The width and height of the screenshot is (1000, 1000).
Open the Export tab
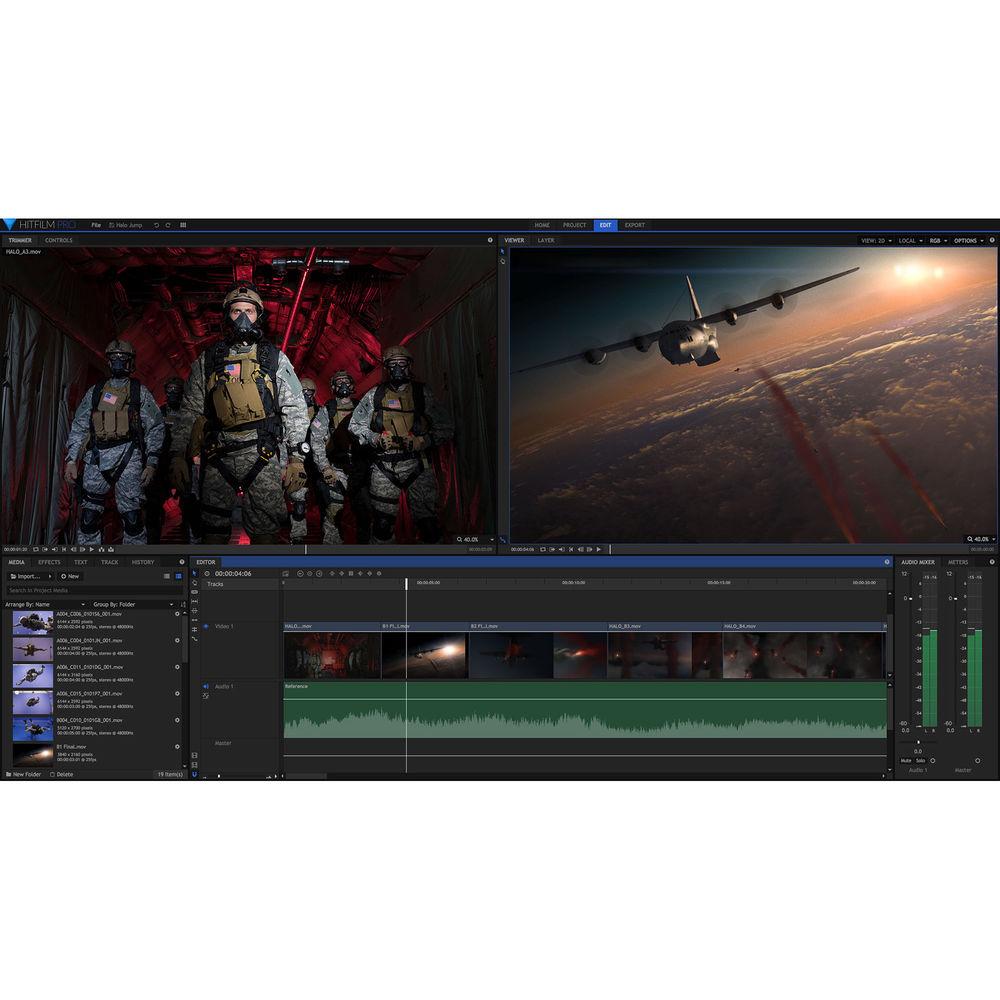(634, 225)
